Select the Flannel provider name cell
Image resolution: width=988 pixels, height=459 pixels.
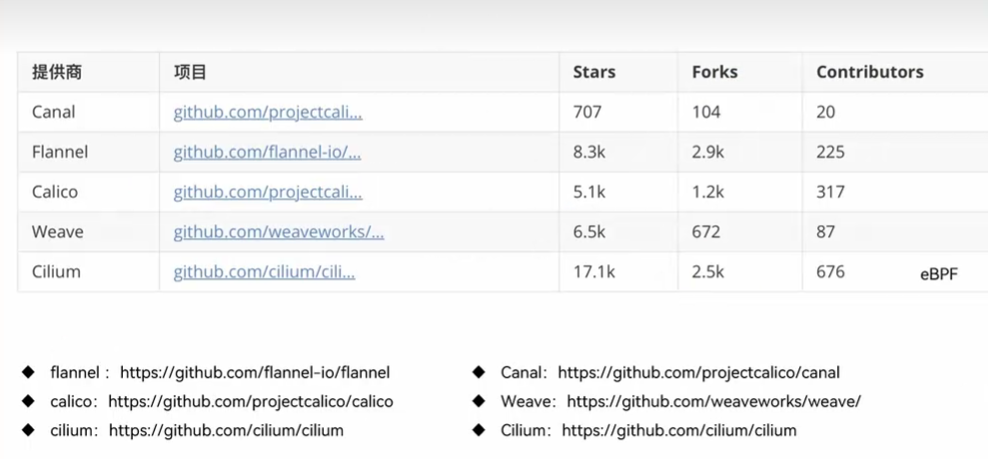[x=60, y=152]
